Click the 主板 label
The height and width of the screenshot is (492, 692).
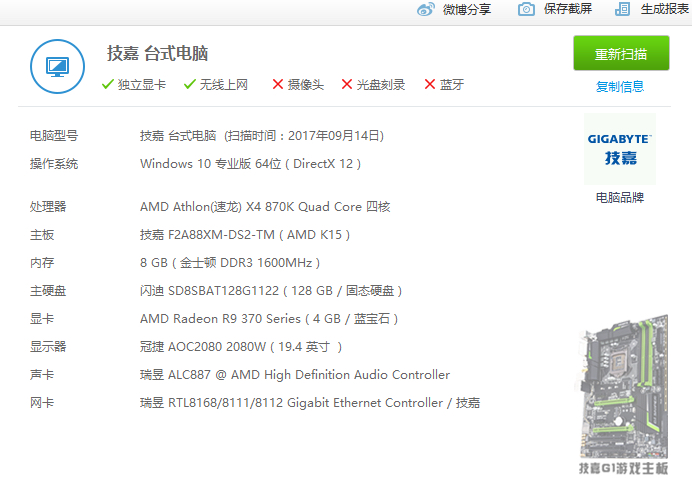point(42,235)
